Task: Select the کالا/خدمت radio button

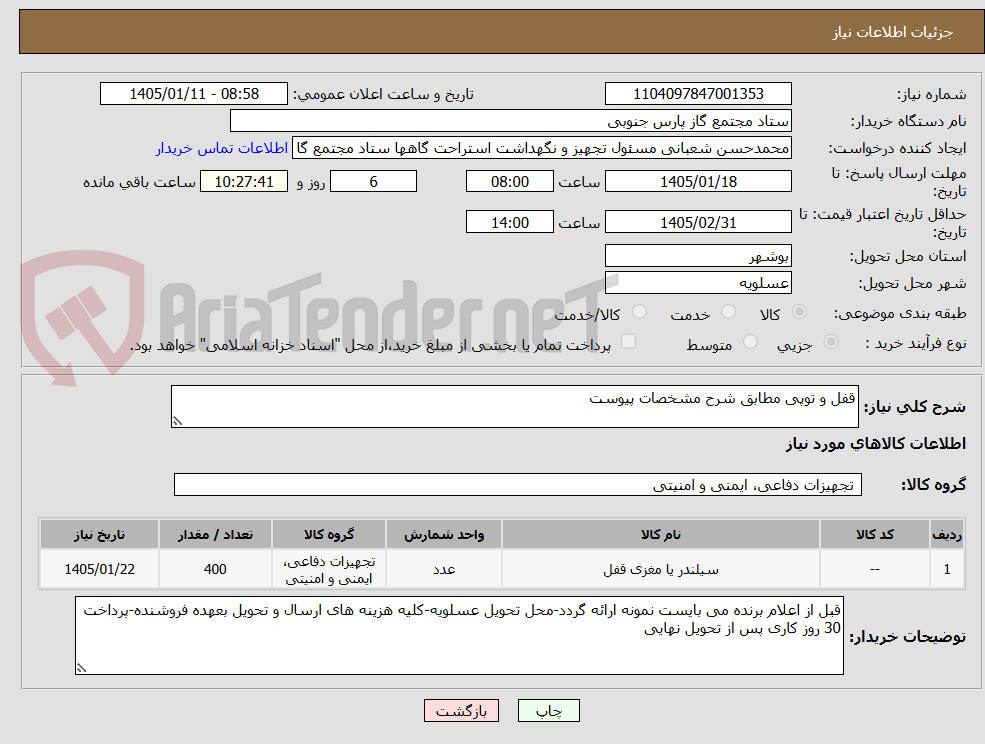Action: (x=639, y=312)
